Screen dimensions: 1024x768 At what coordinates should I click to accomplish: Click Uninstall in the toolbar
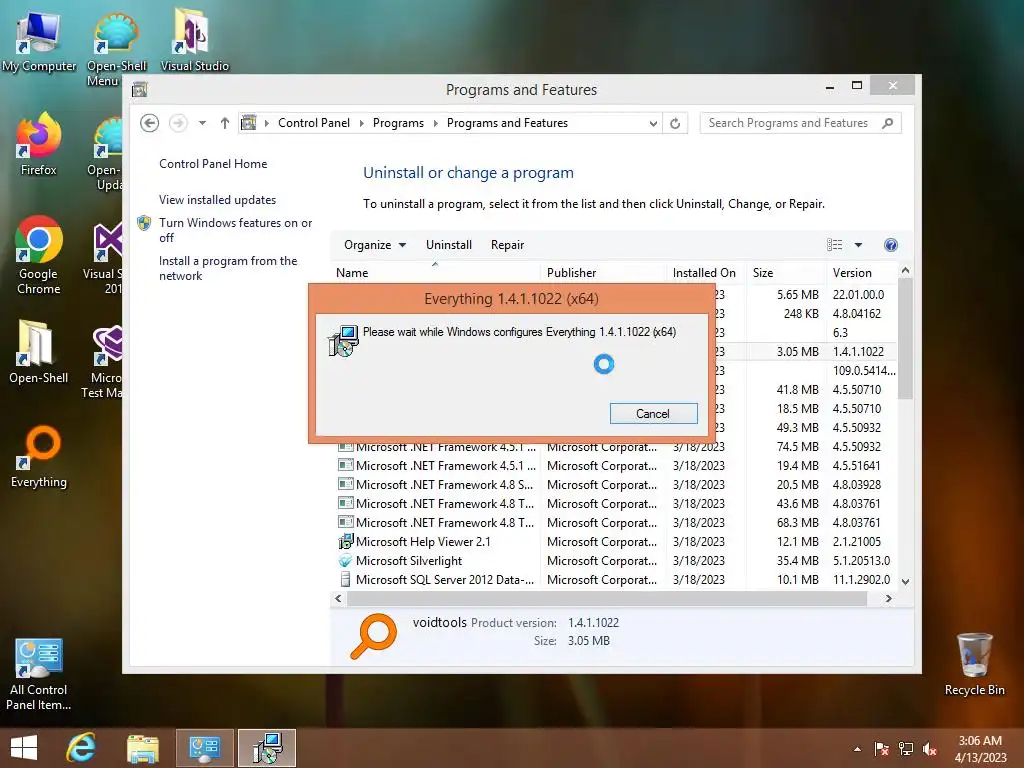449,245
